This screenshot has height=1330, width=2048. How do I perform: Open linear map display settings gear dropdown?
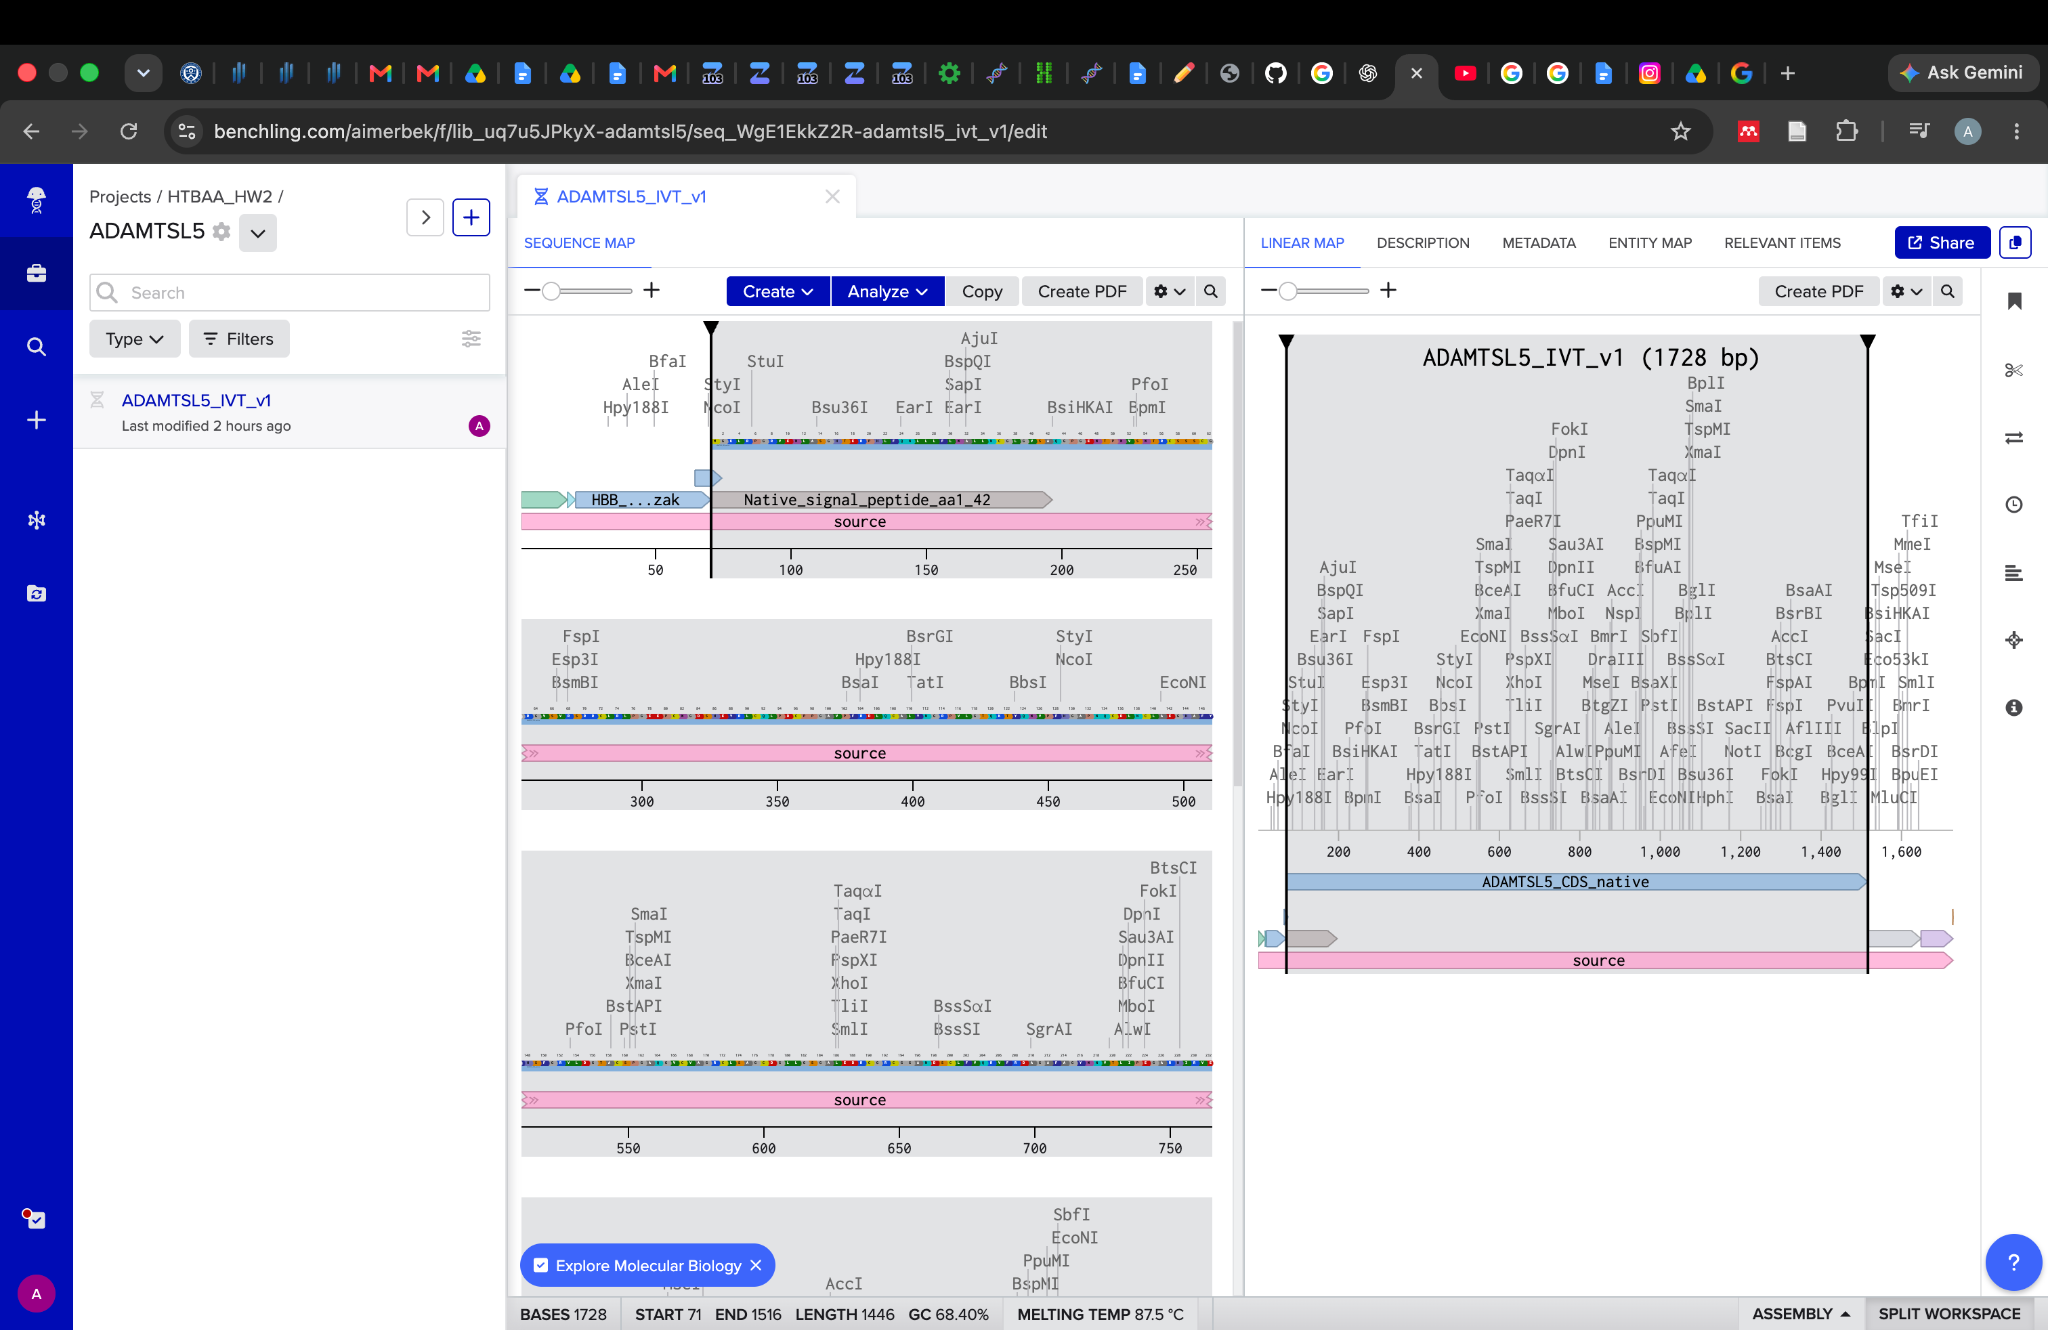[x=1906, y=291]
